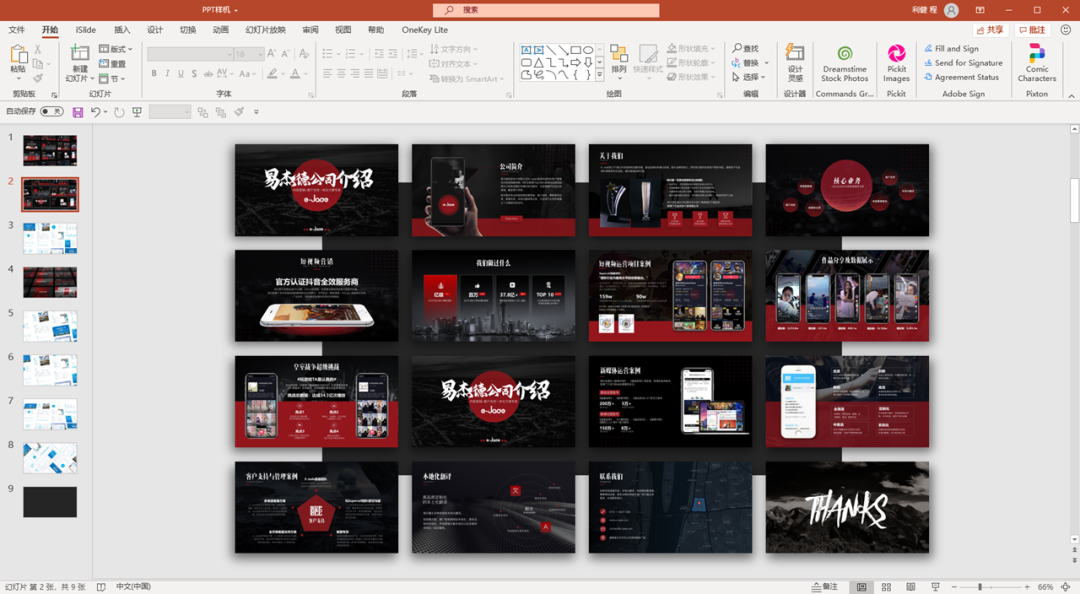Activate the Format Painter brush in clipboard group
The height and width of the screenshot is (594, 1080).
click(x=38, y=78)
